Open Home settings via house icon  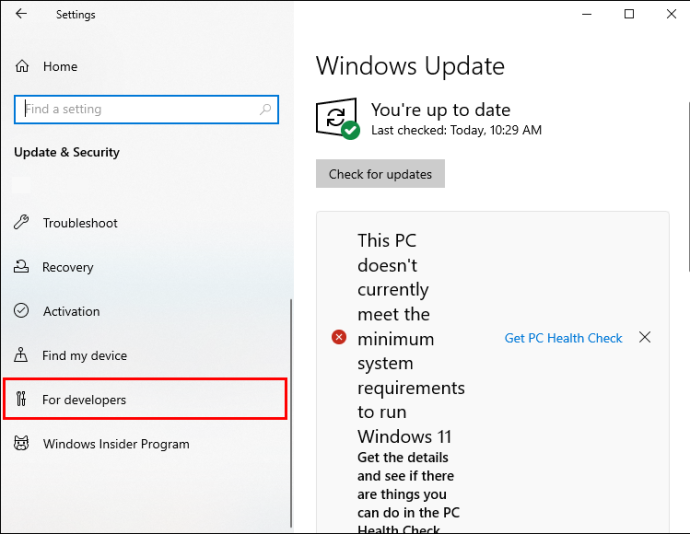click(x=22, y=66)
